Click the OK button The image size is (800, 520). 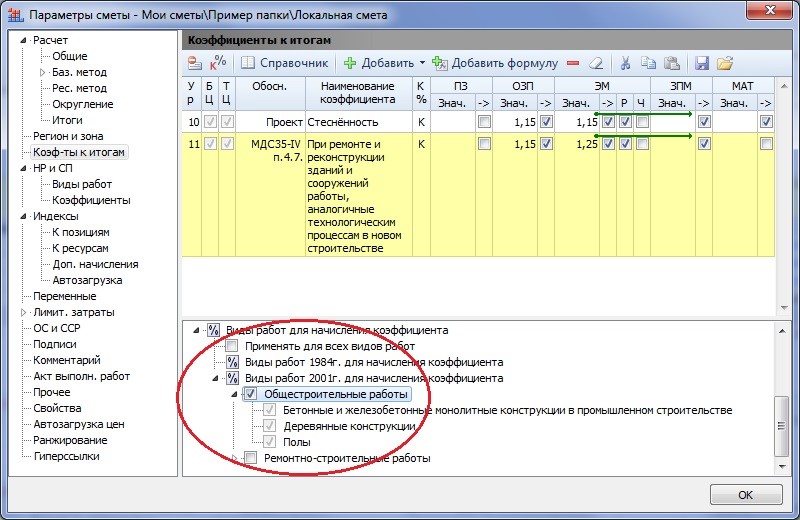click(745, 494)
